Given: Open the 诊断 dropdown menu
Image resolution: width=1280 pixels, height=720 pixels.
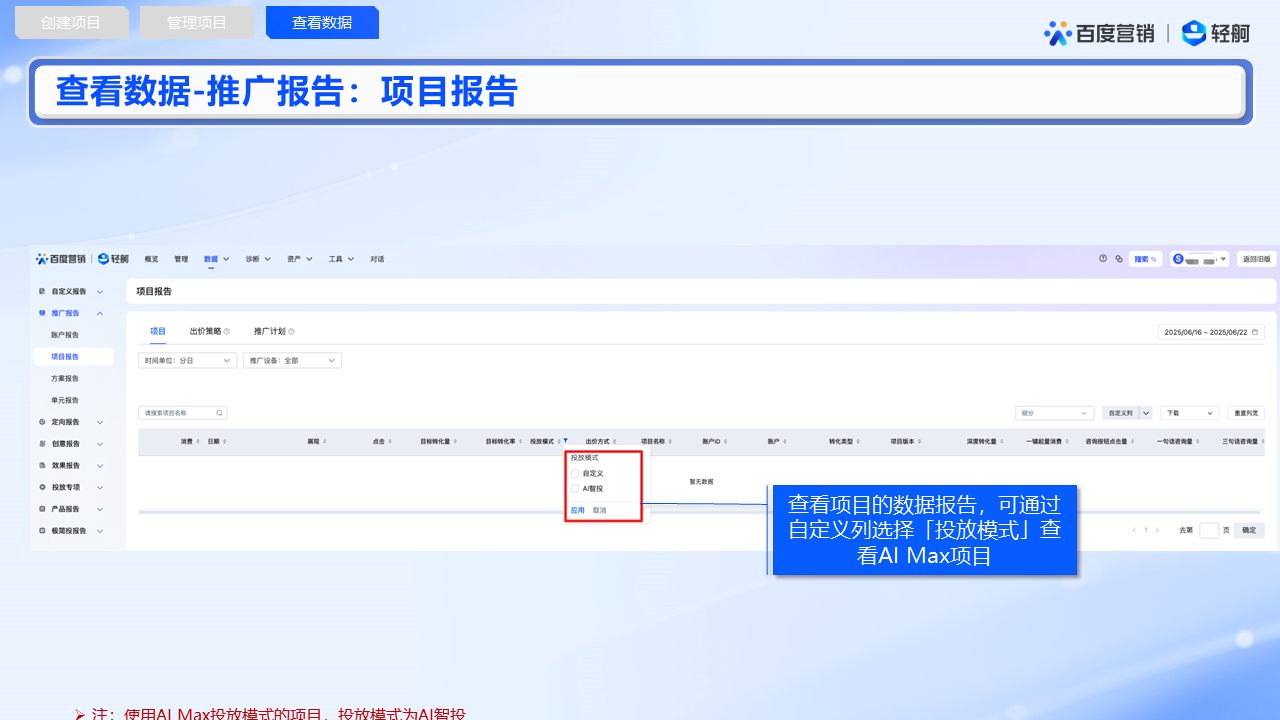Looking at the screenshot, I should point(258,259).
